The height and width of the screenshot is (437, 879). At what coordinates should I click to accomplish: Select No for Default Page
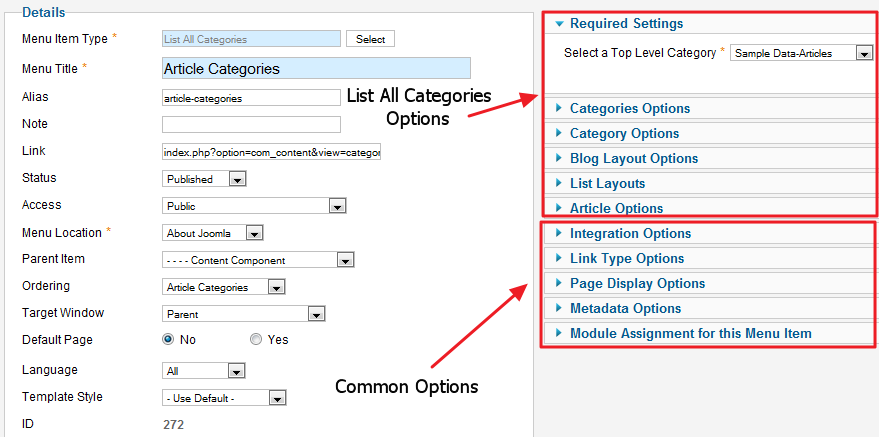click(x=168, y=340)
